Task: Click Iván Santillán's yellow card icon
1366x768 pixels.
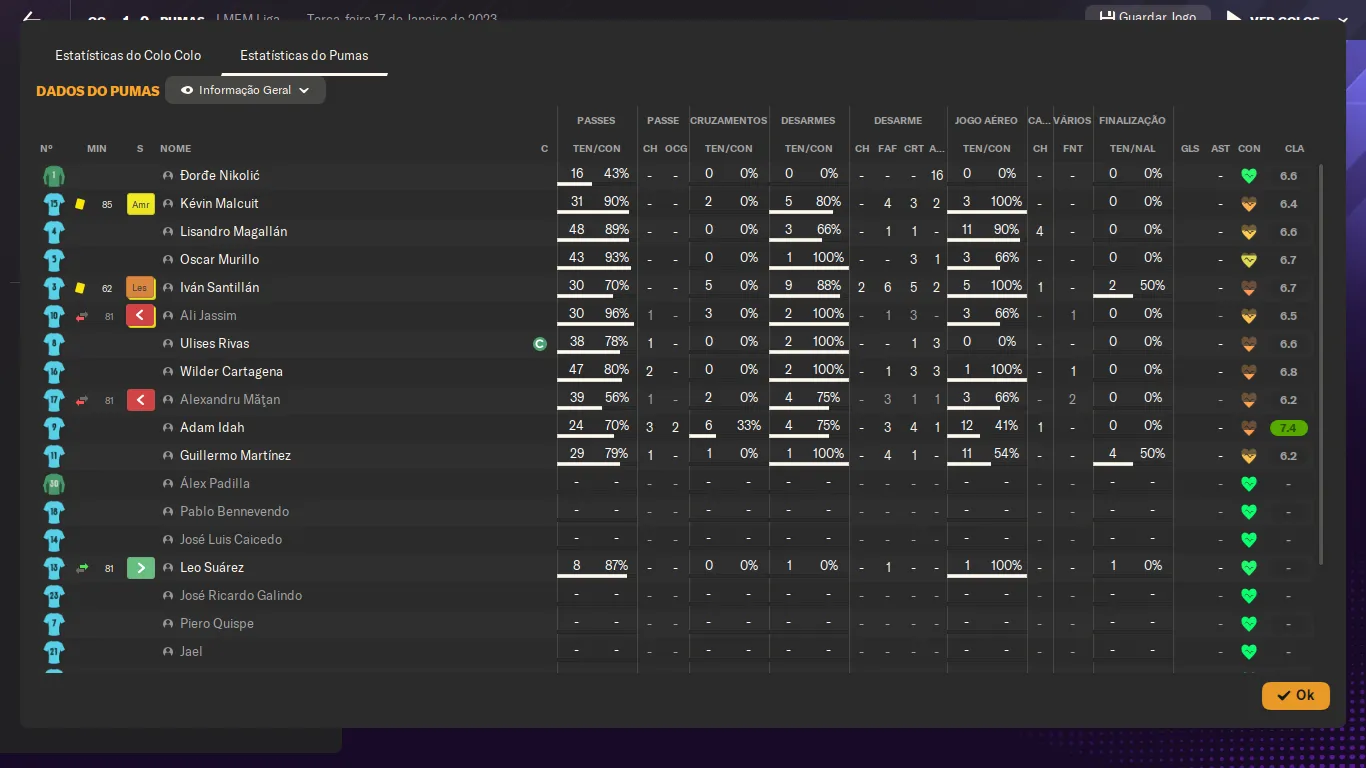Action: [80, 288]
